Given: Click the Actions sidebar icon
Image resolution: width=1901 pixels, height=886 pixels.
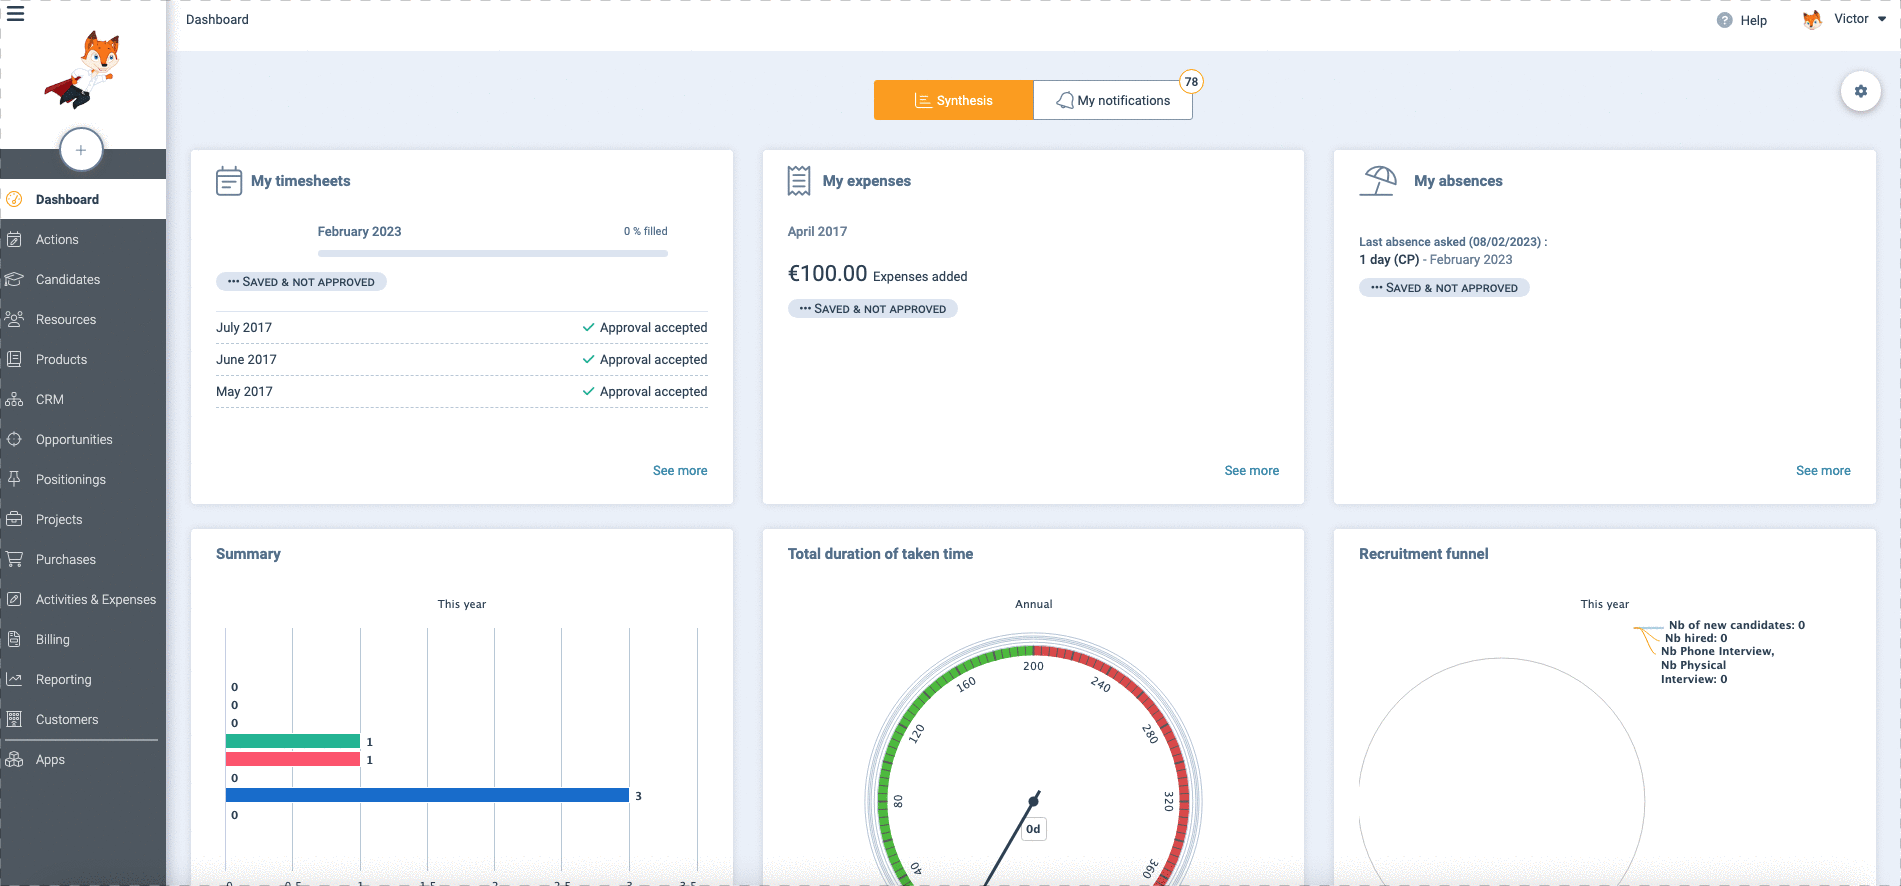Looking at the screenshot, I should tap(14, 239).
